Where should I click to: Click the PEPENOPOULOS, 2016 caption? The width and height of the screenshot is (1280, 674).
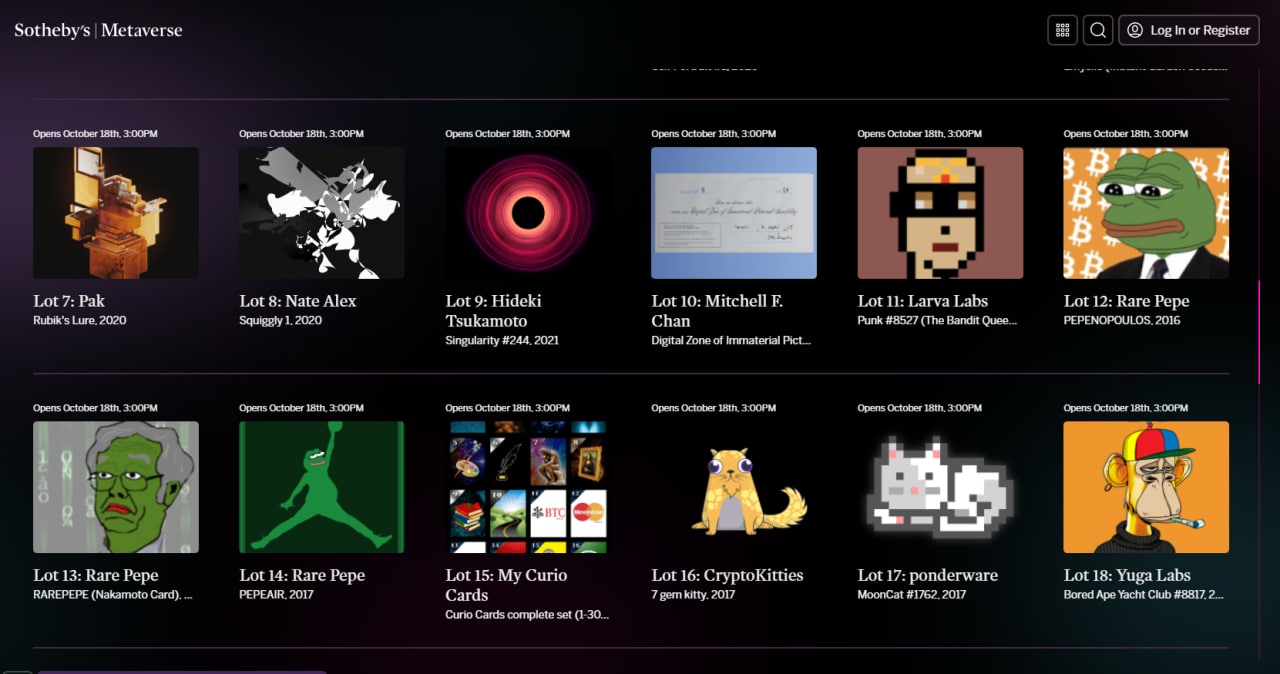point(1122,321)
